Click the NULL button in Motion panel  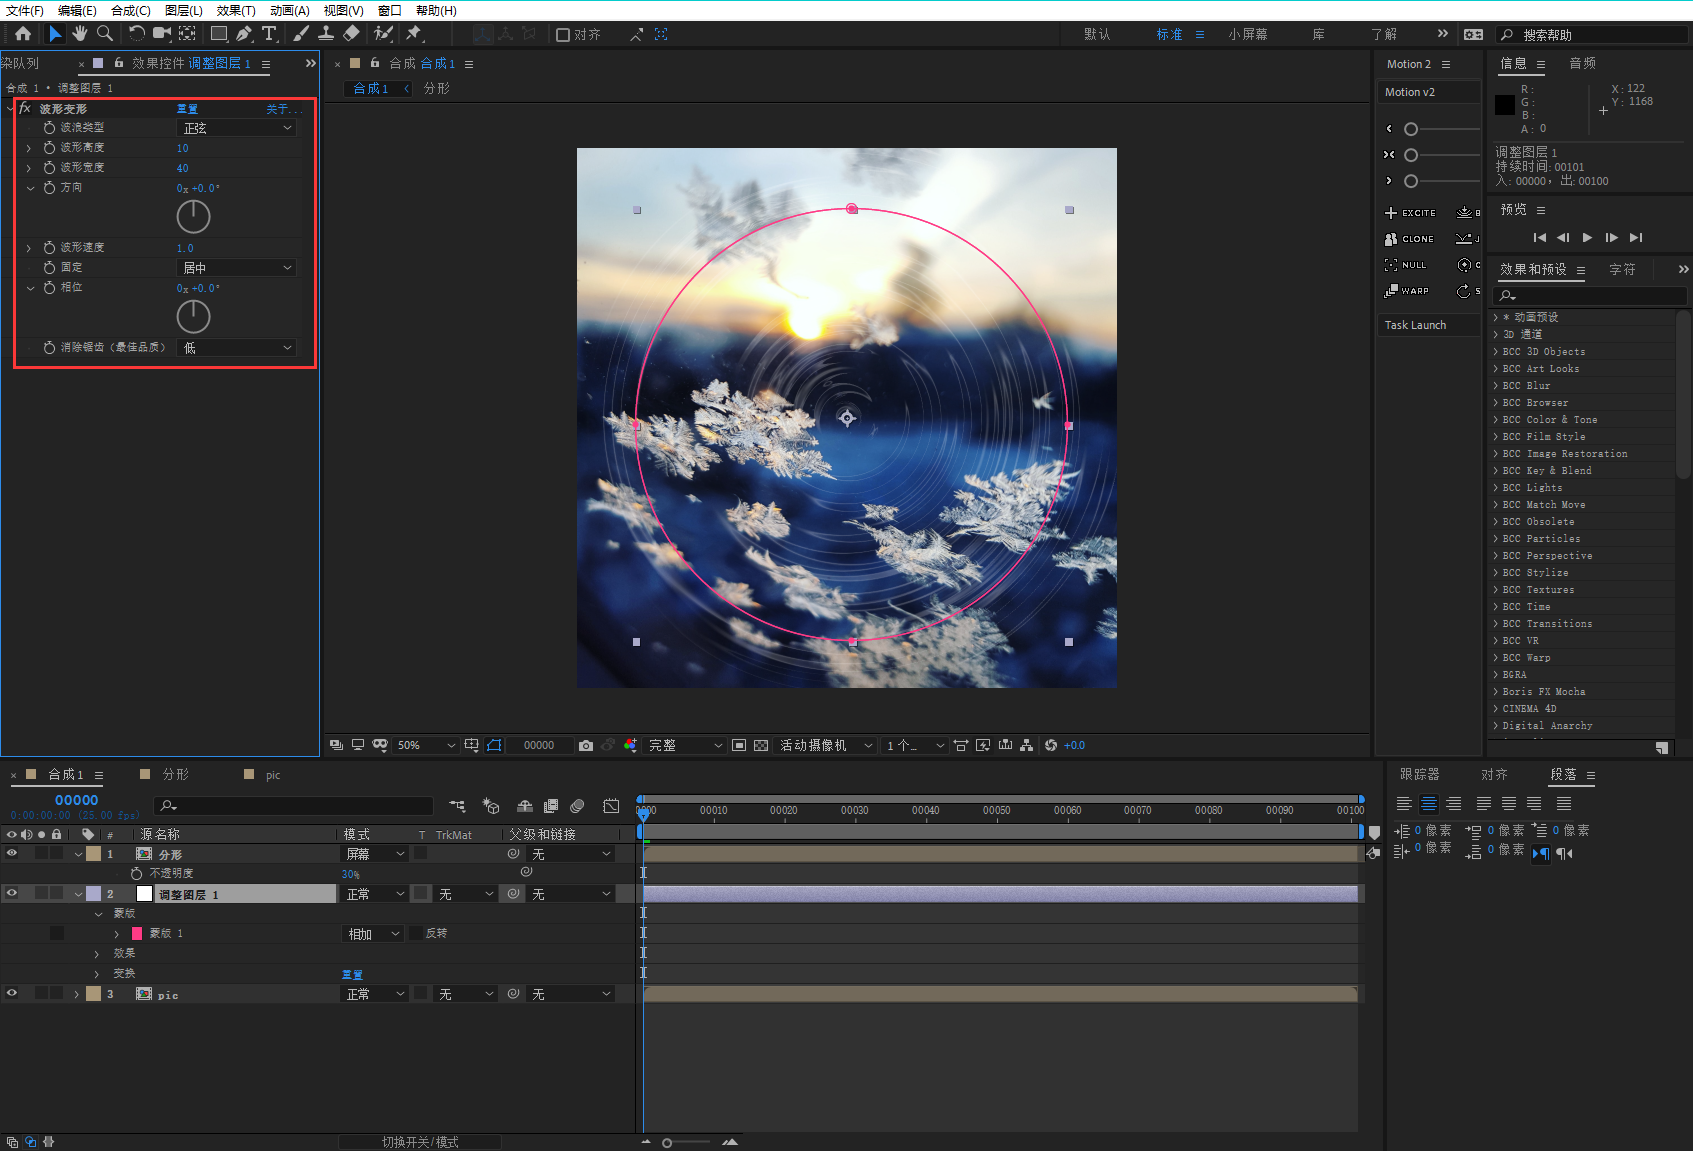[x=1406, y=265]
